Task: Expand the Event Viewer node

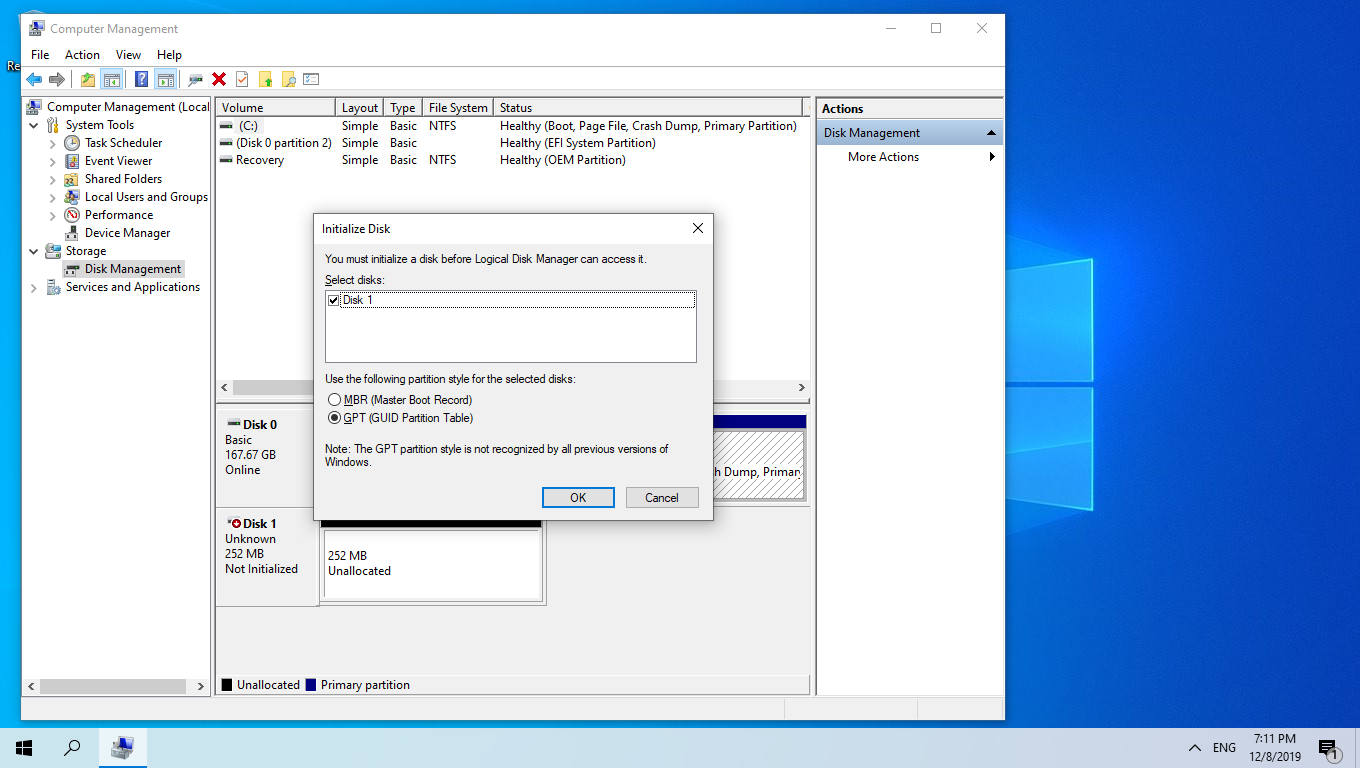Action: (53, 161)
